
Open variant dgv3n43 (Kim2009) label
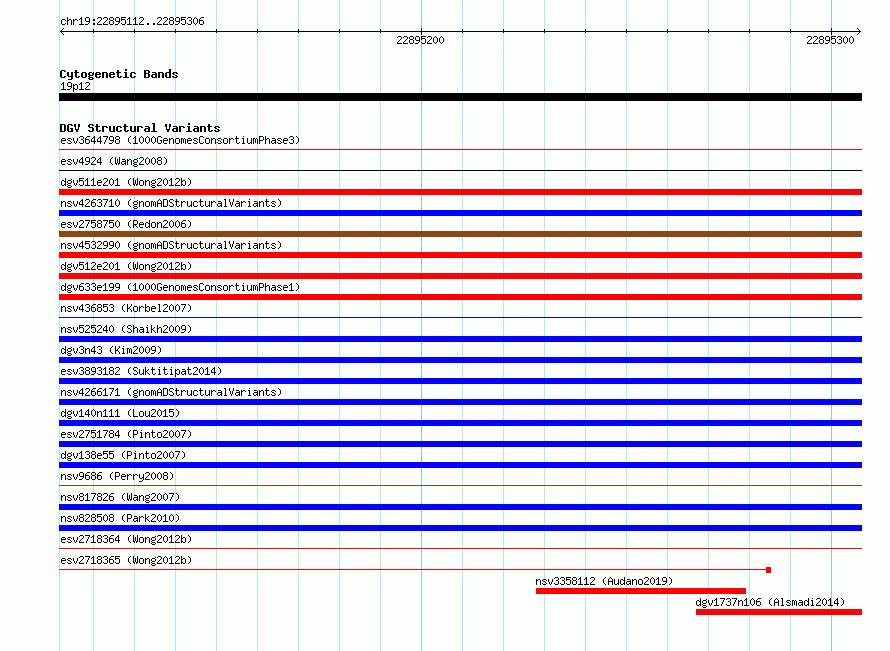tap(111, 350)
